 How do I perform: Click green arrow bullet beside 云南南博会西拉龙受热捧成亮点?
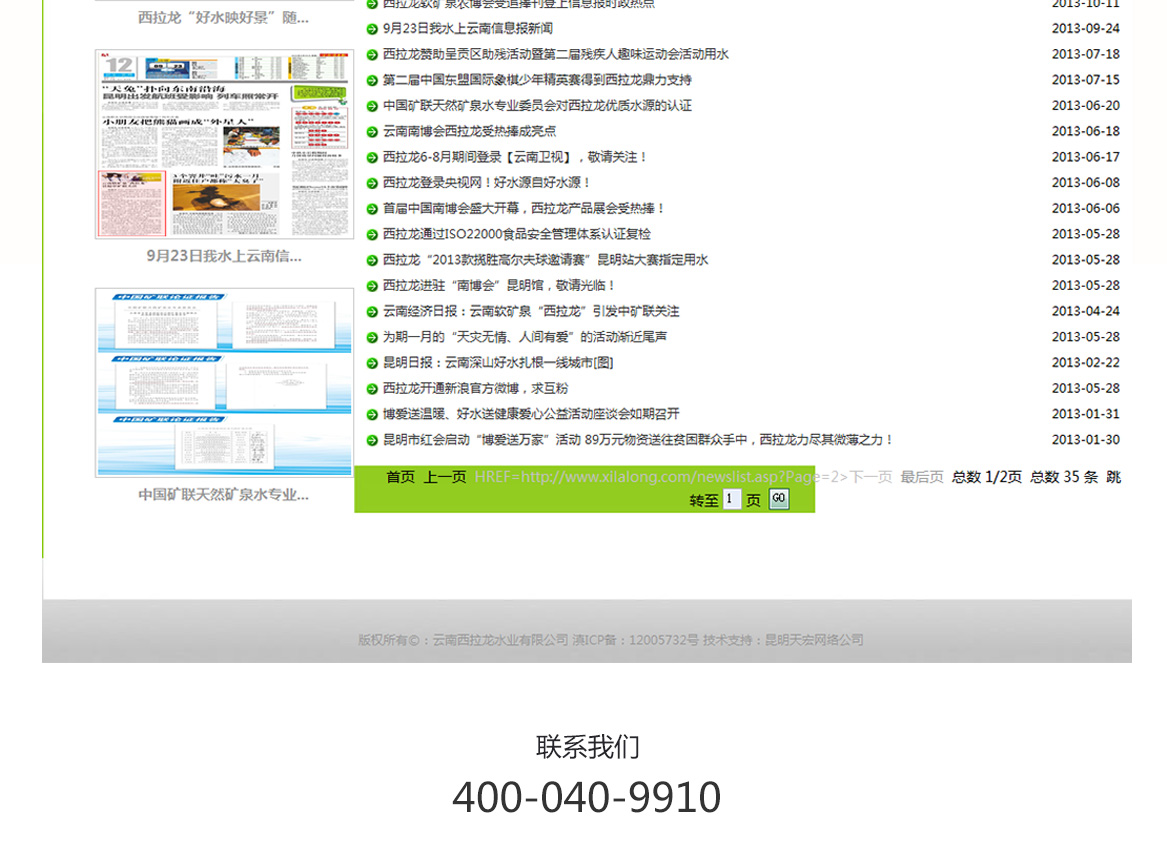click(372, 132)
